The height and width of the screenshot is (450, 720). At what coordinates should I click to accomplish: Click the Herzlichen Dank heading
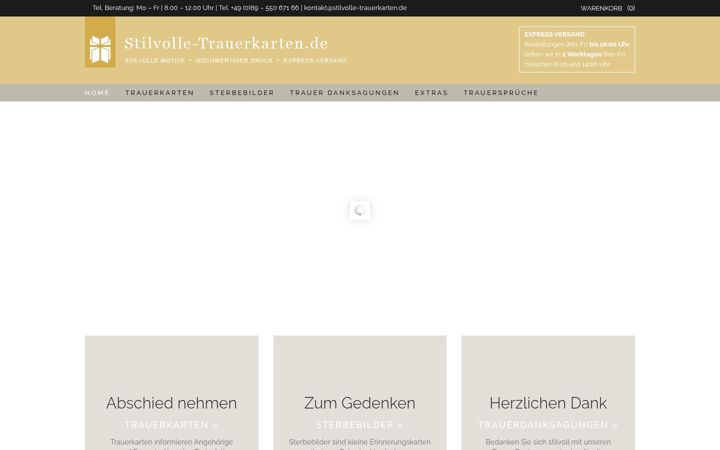[x=548, y=403]
